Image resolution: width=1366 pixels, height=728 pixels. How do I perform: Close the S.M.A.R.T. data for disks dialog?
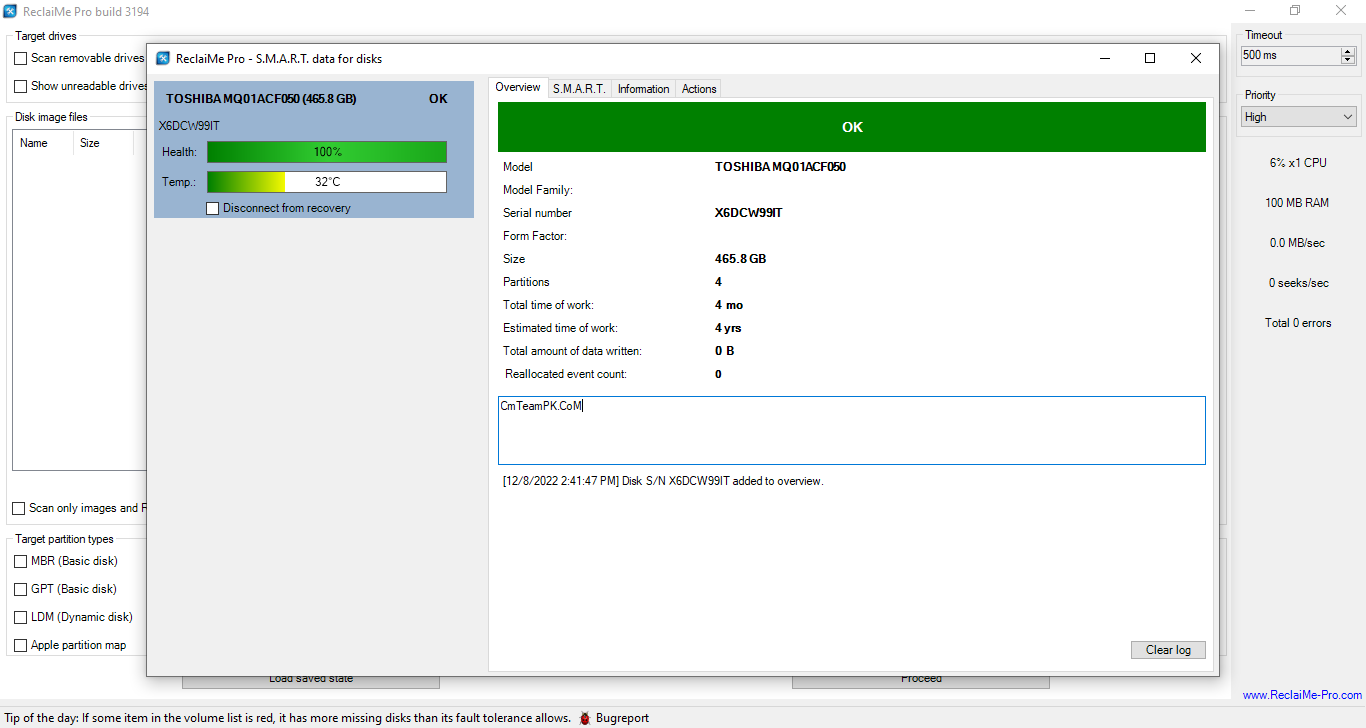pos(1196,58)
